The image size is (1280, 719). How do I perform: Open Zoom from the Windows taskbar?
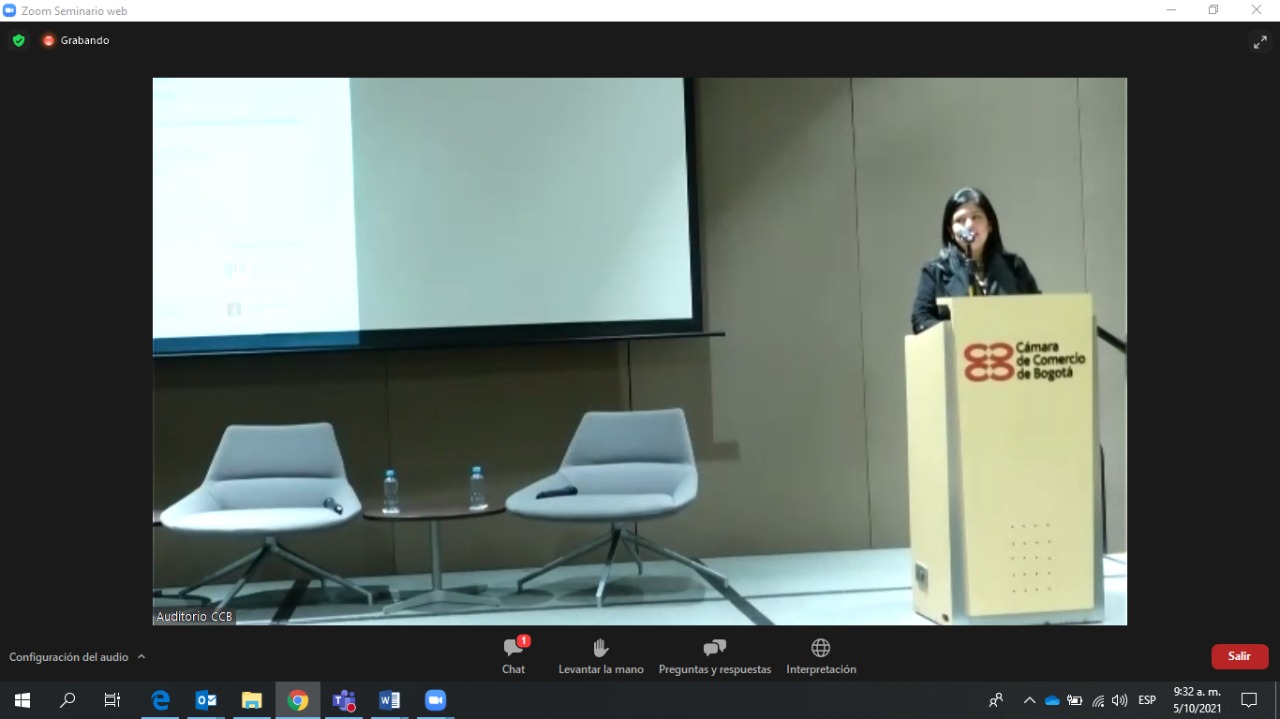click(435, 700)
